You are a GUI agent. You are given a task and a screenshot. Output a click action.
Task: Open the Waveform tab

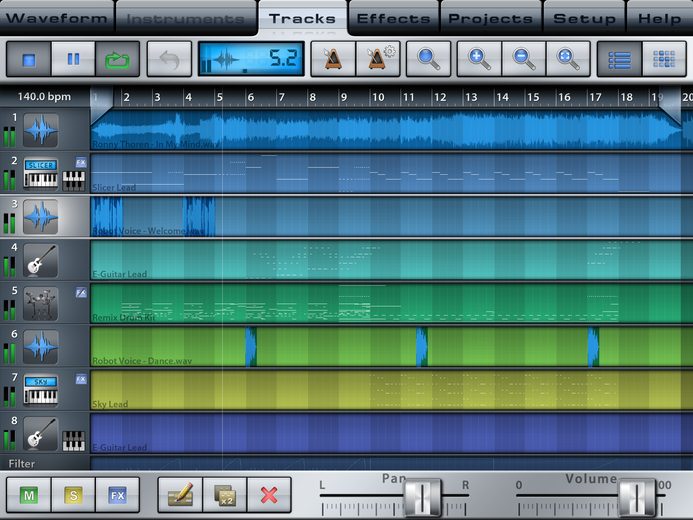[57, 18]
